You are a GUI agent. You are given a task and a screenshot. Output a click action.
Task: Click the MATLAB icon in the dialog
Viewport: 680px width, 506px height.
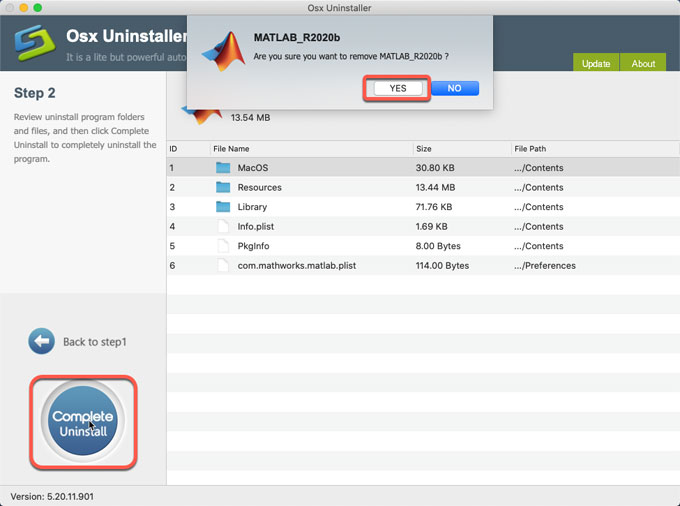coord(224,51)
